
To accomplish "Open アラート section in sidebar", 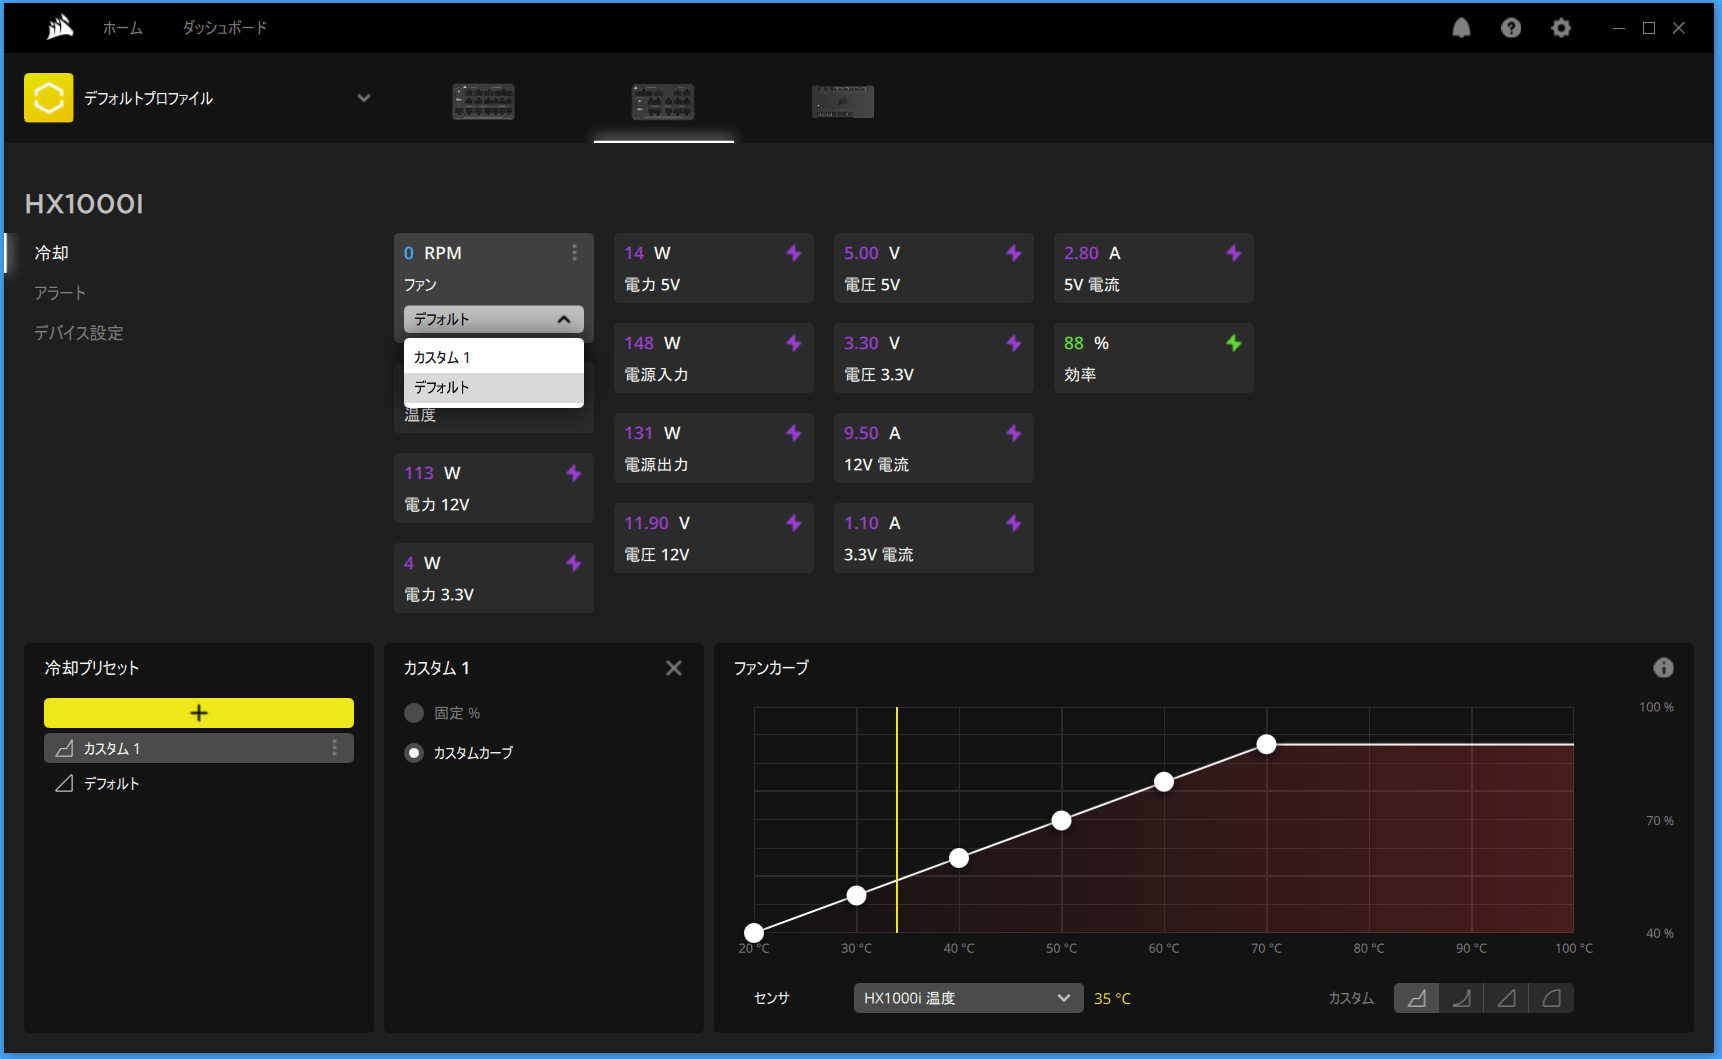I will (x=60, y=293).
